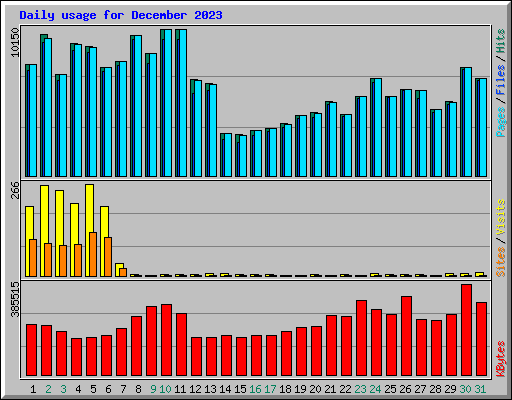Screen dimensions: 512x400
Task: Click the "Hits" legend label
Action: pos(501,41)
